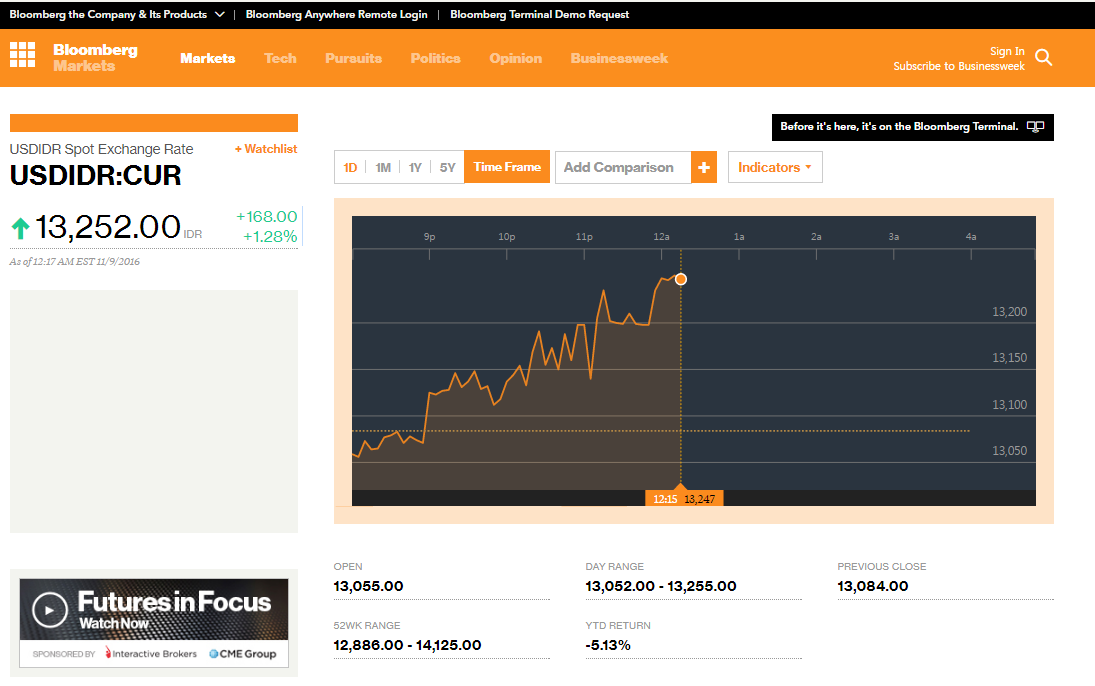This screenshot has height=686, width=1095.
Task: Click the Bloomberg Markets logo
Action: click(x=96, y=57)
